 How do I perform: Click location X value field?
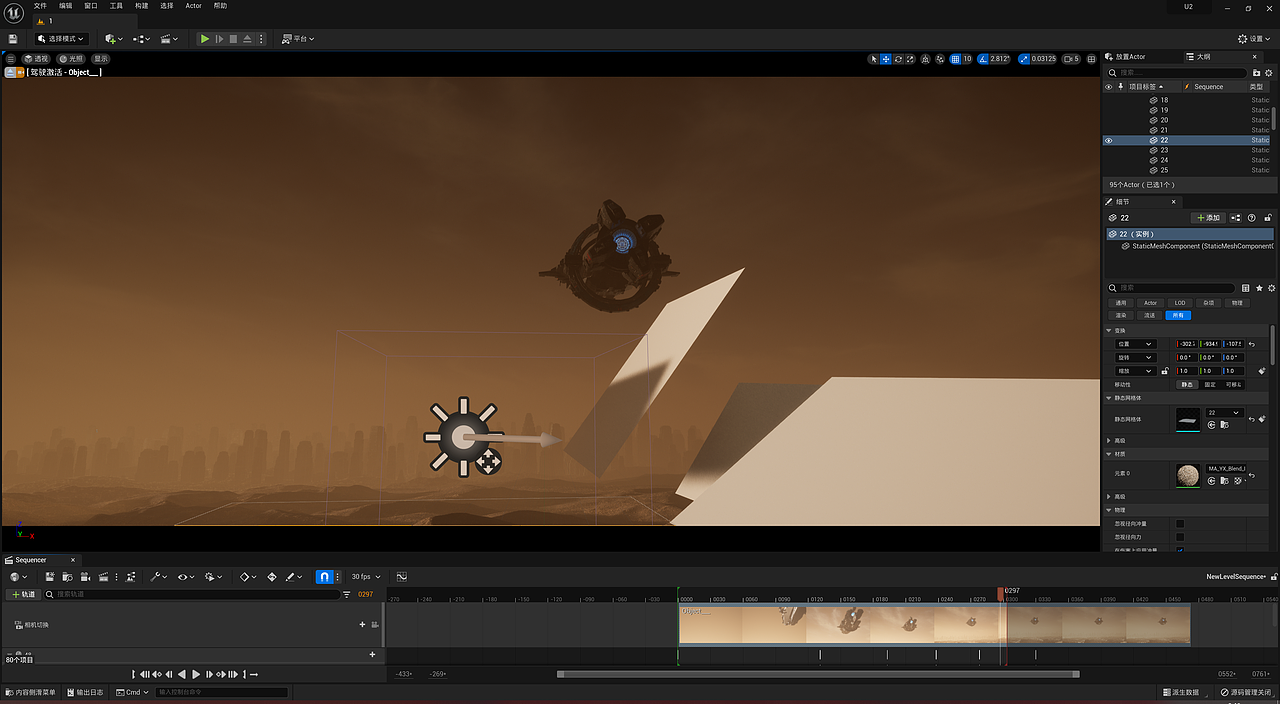pos(1187,344)
